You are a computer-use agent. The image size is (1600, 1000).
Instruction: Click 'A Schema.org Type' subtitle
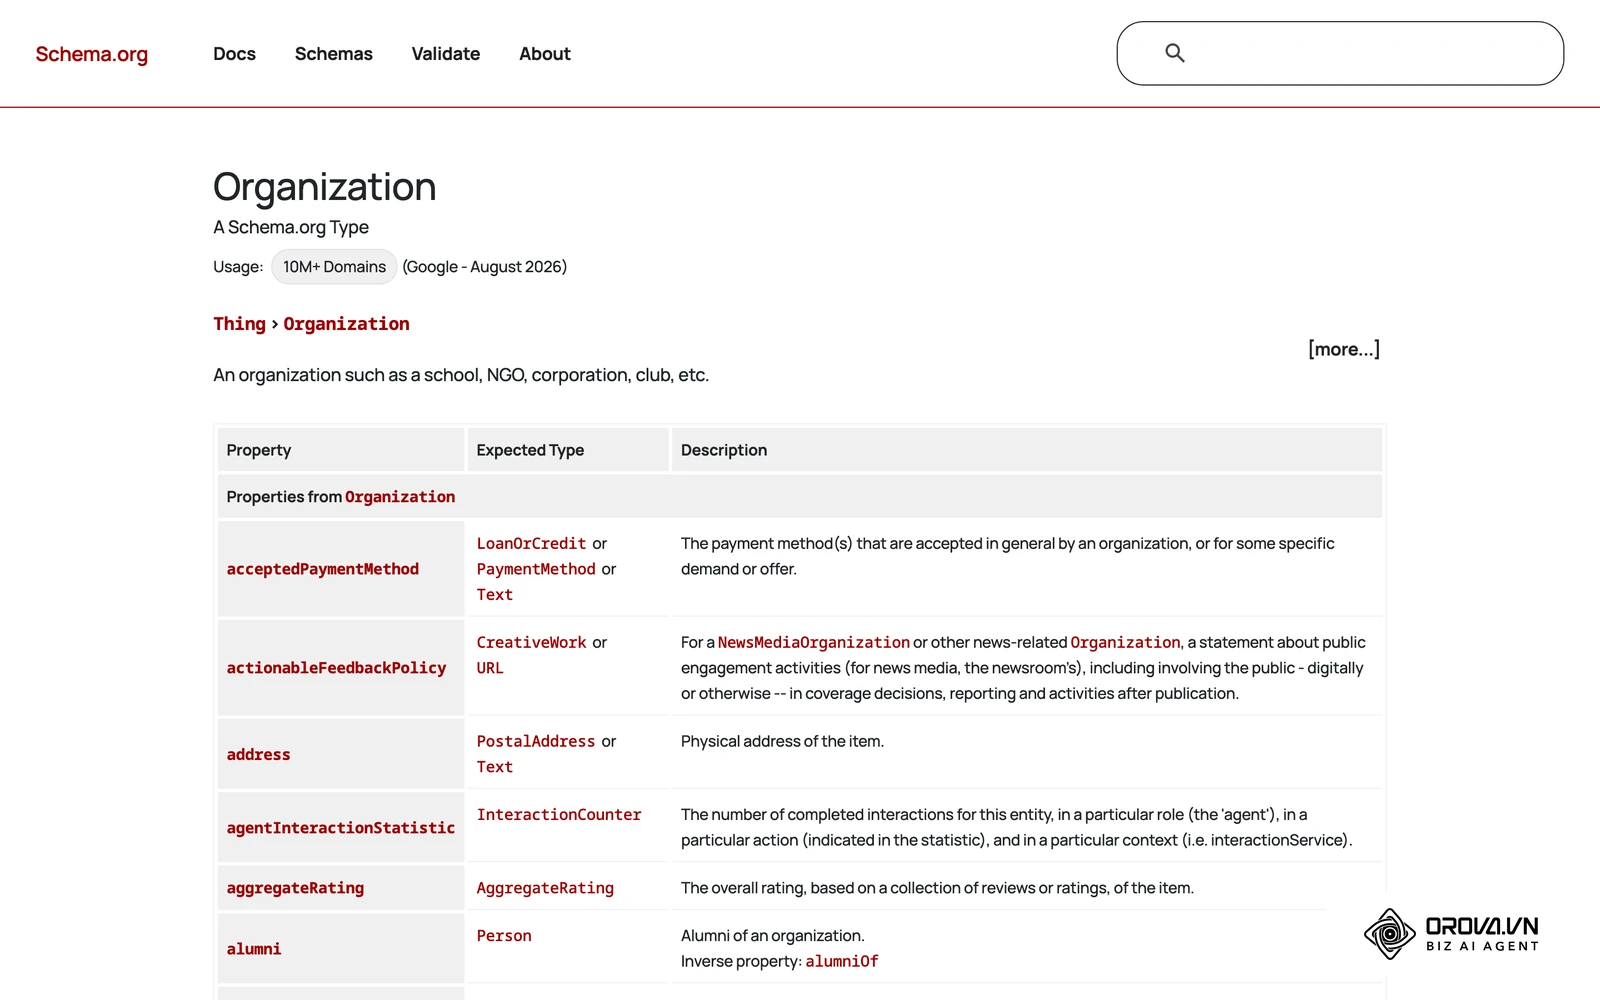[x=291, y=228]
